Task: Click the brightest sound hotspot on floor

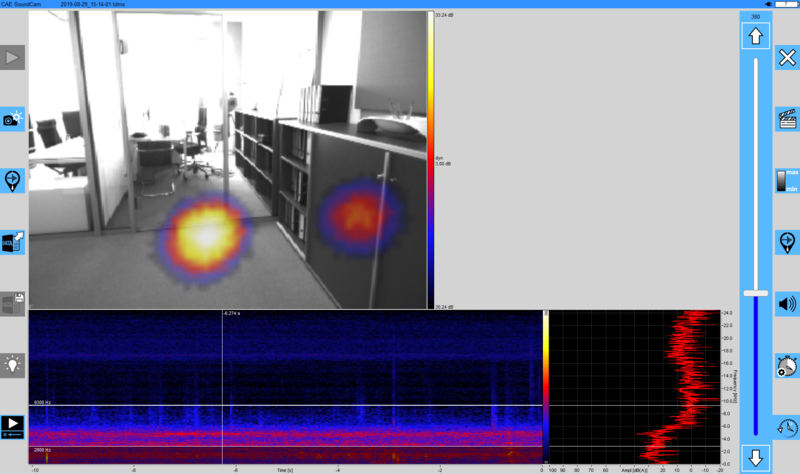Action: click(x=204, y=235)
